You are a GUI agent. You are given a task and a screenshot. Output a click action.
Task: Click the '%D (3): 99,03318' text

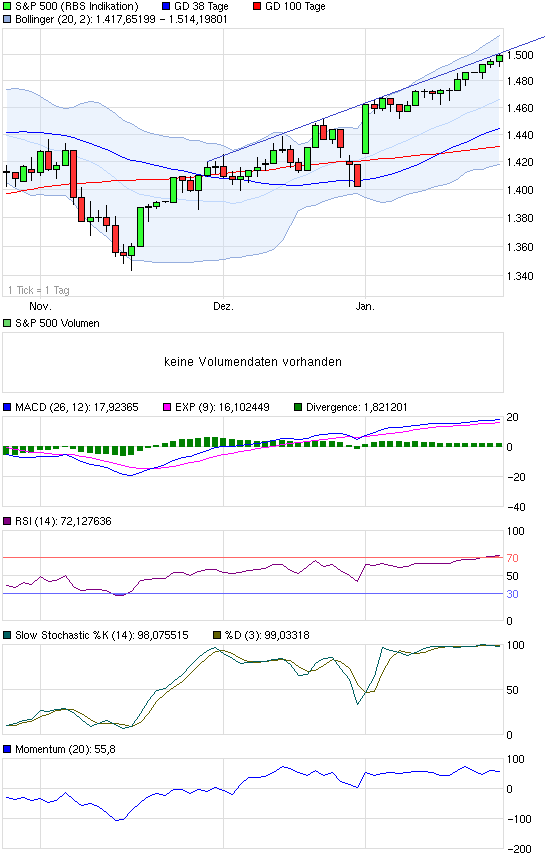(267, 635)
